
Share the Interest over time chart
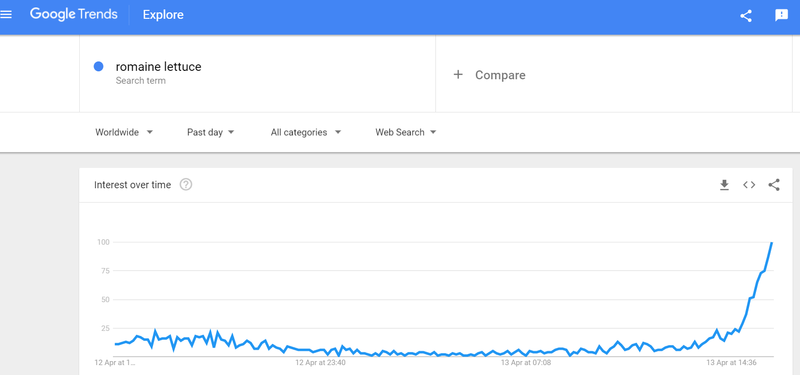(774, 185)
